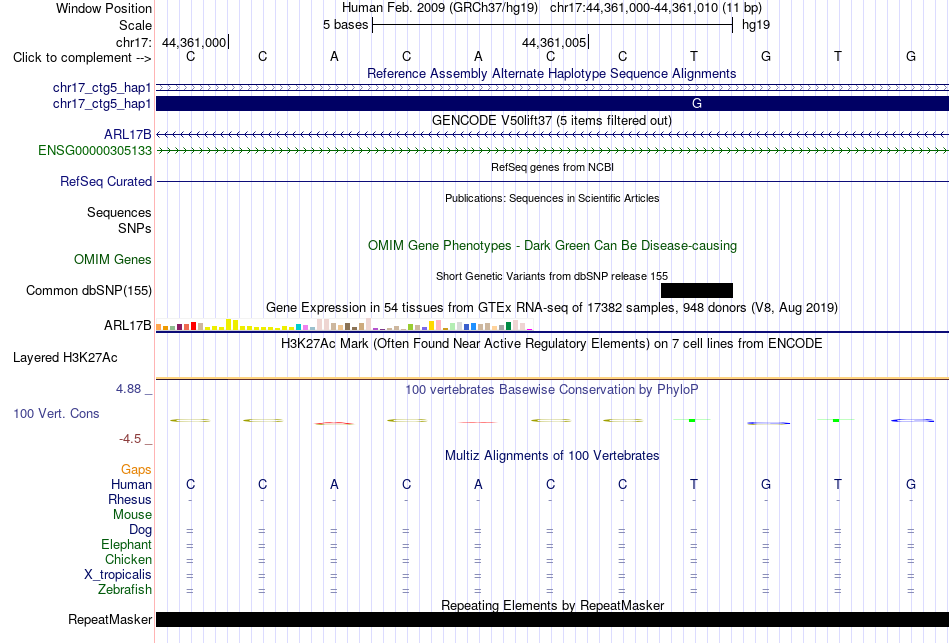950x643 pixels.
Task: Click the black RepeatMasker repeat bar
Action: [552, 619]
